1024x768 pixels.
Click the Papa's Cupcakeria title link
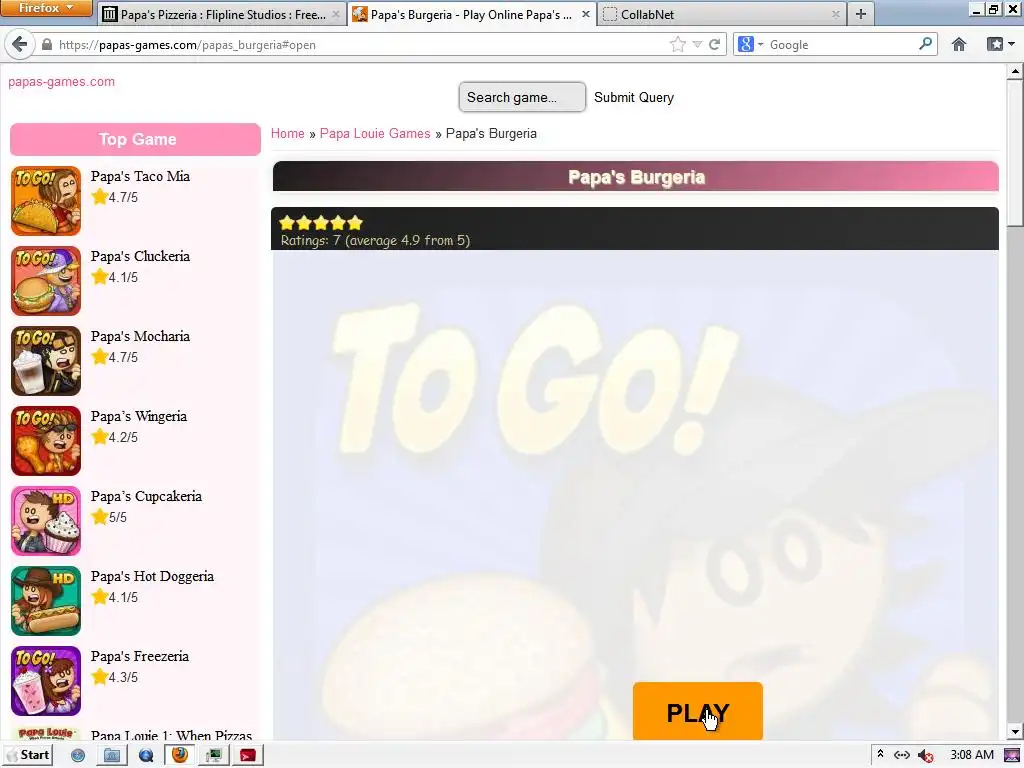pyautogui.click(x=146, y=496)
